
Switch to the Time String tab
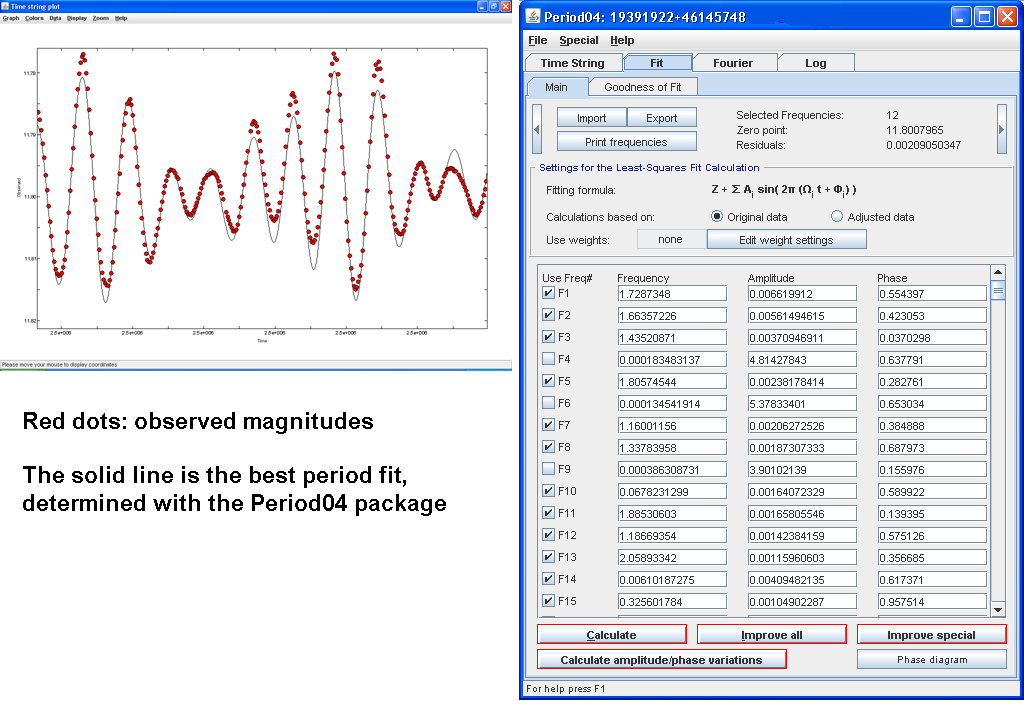[x=572, y=63]
